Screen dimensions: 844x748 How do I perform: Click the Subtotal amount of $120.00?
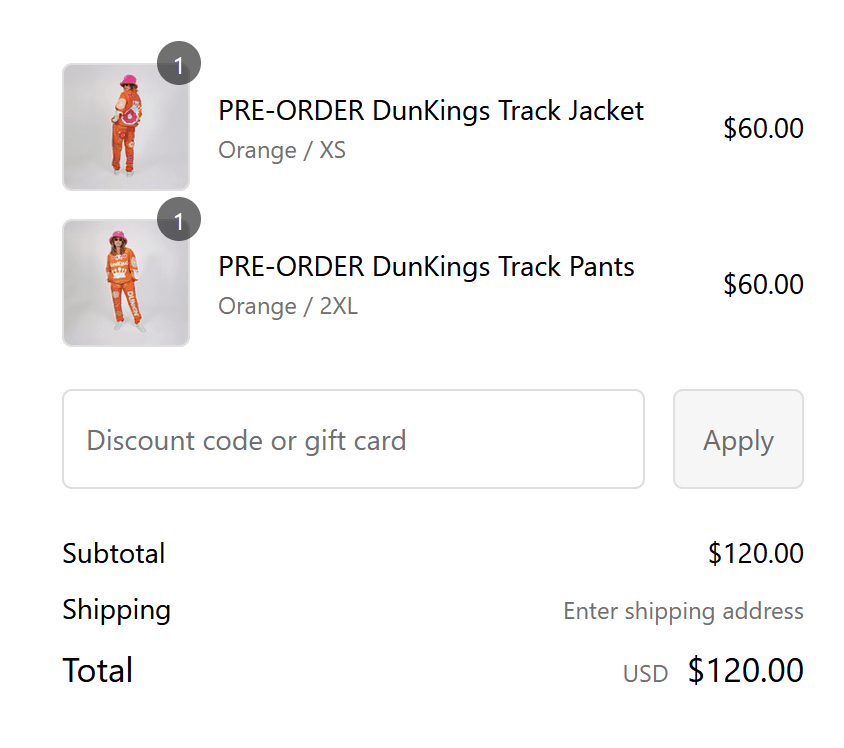755,554
